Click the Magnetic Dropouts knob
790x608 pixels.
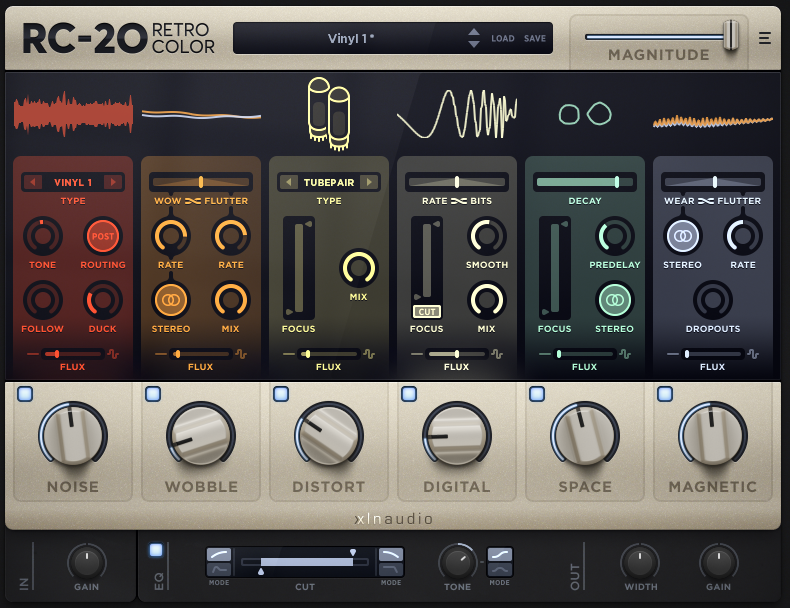tap(713, 300)
